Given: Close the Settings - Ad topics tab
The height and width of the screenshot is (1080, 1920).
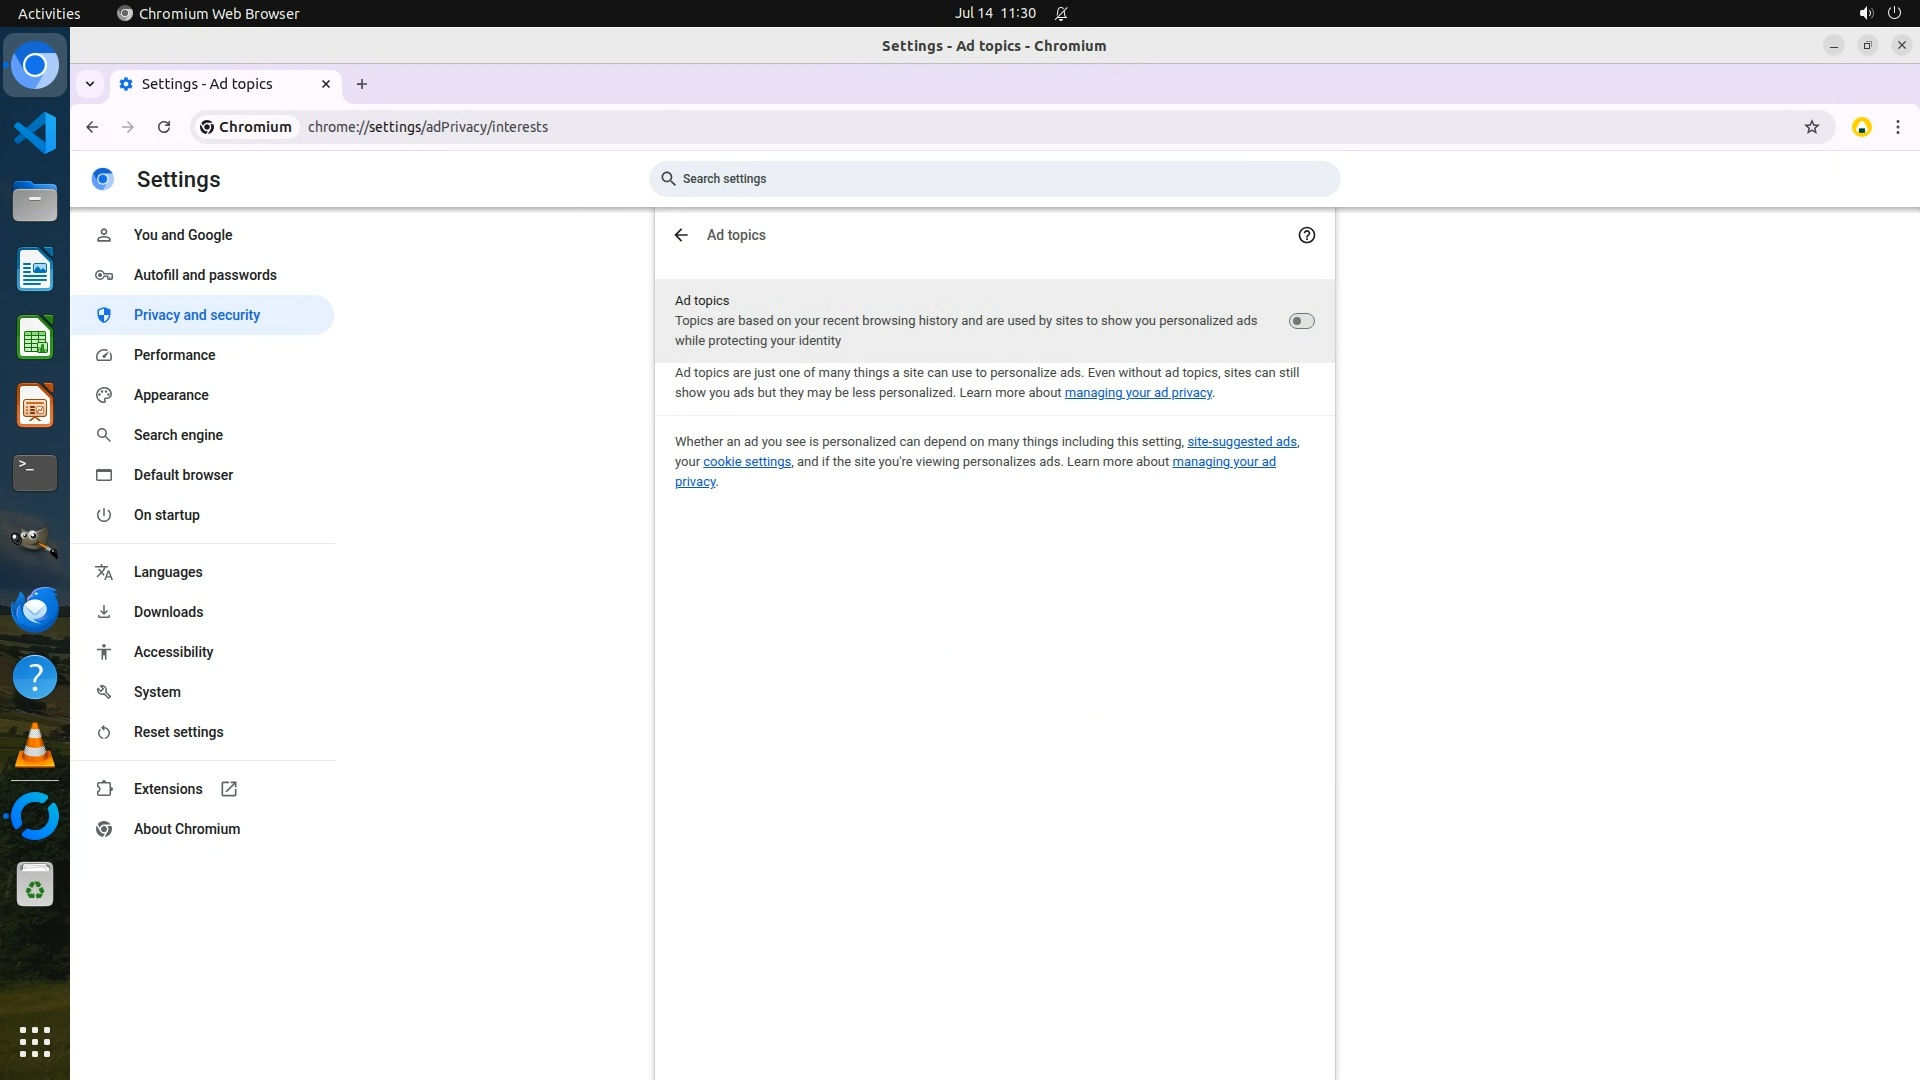Looking at the screenshot, I should tap(325, 84).
